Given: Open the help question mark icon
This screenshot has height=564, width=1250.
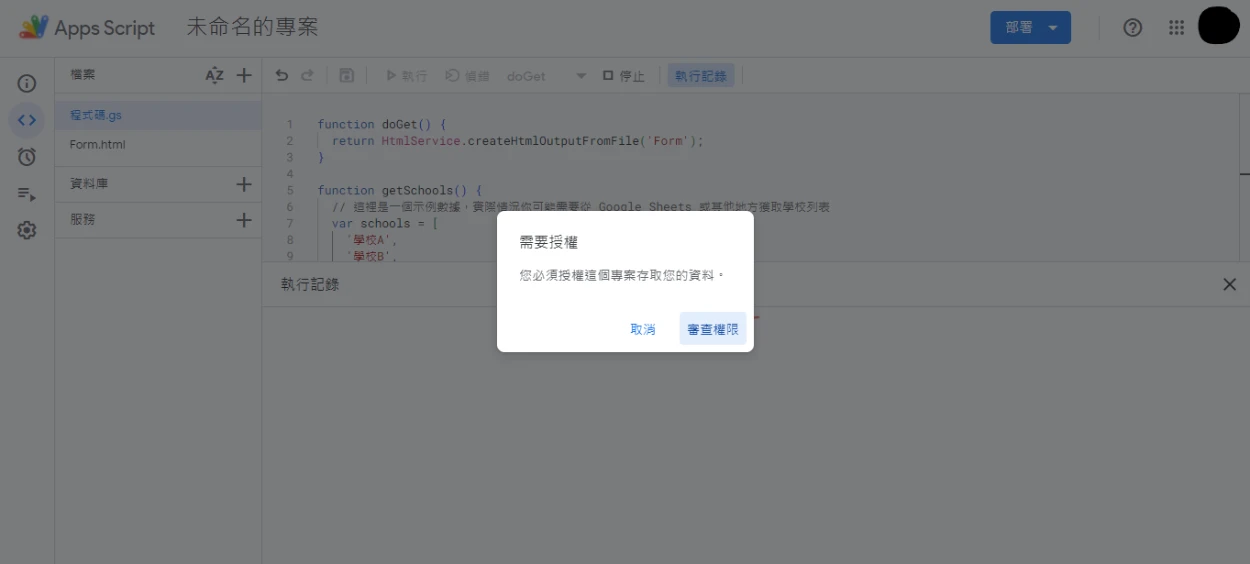Looking at the screenshot, I should click(x=1132, y=28).
